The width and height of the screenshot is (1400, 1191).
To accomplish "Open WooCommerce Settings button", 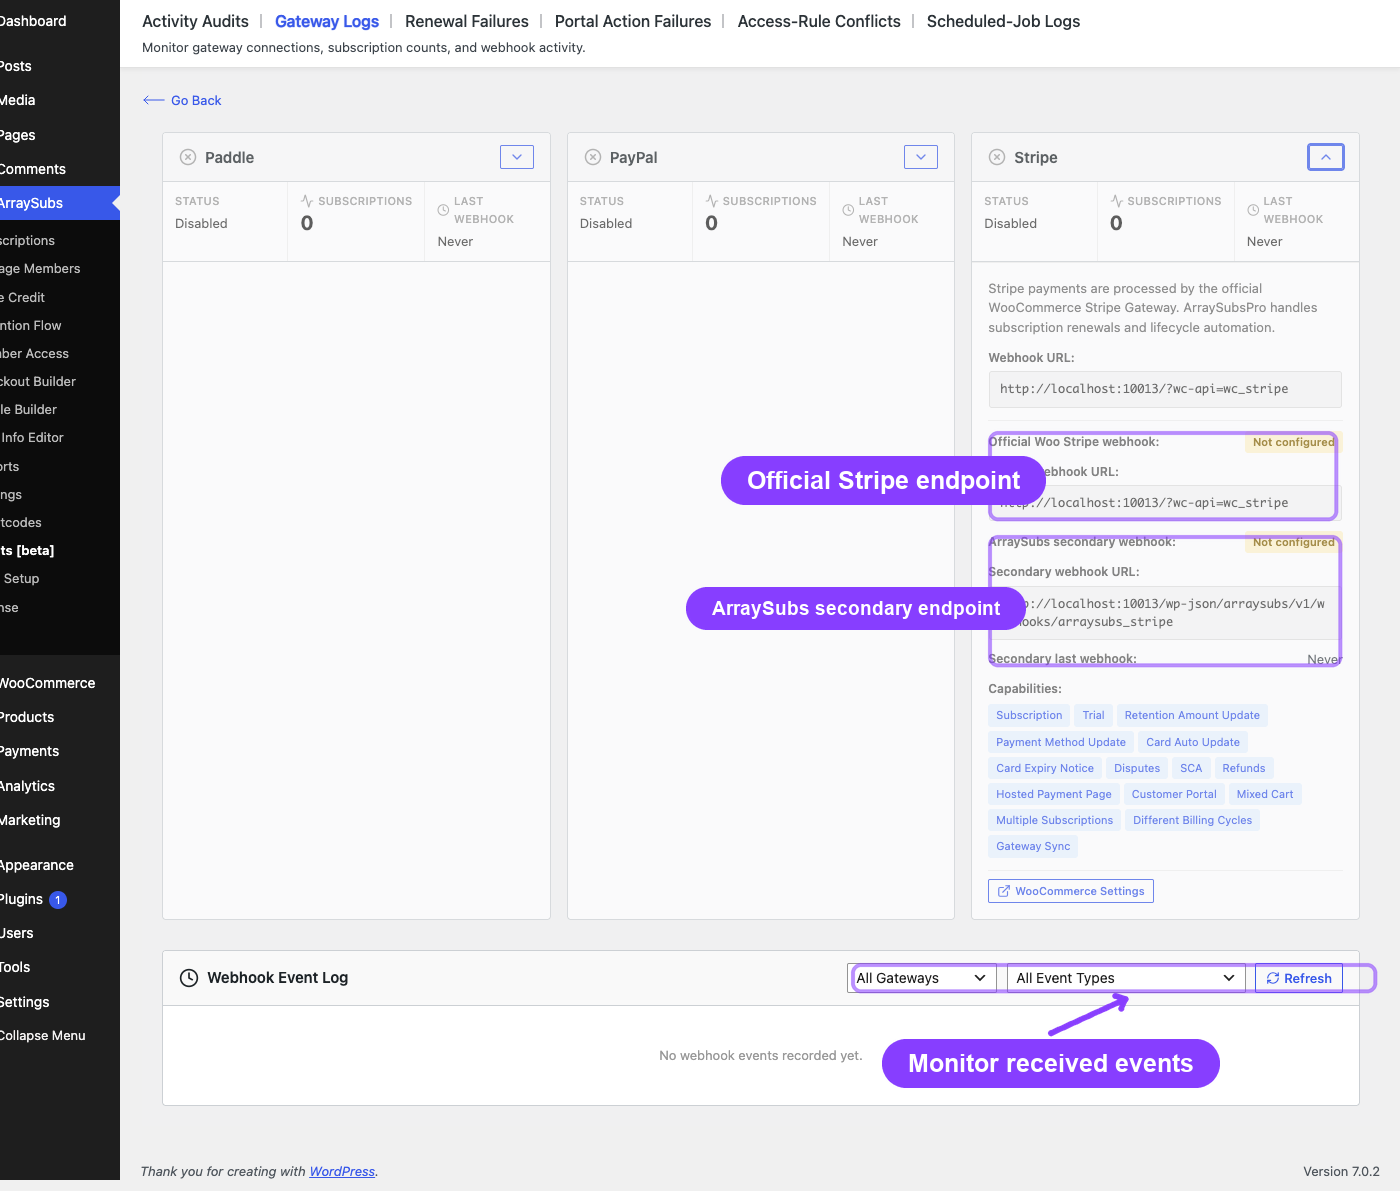I will (1071, 891).
